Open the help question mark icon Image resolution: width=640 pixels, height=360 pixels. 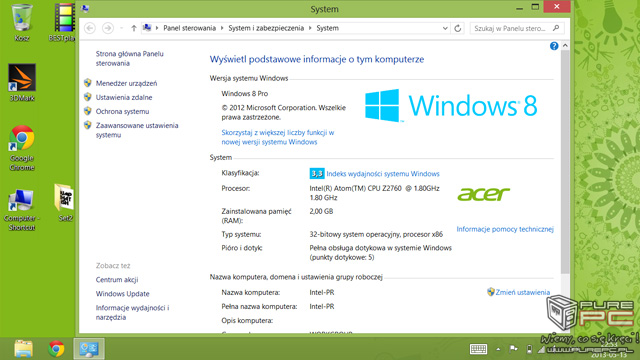point(554,46)
